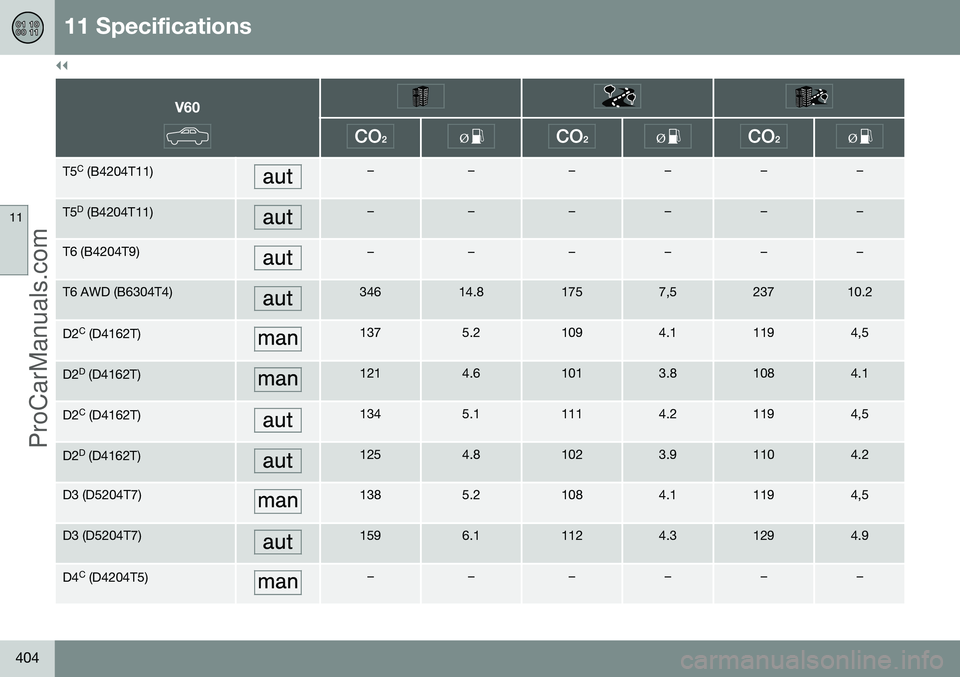Click the V60 table heading
960x677 pixels.
[187, 108]
